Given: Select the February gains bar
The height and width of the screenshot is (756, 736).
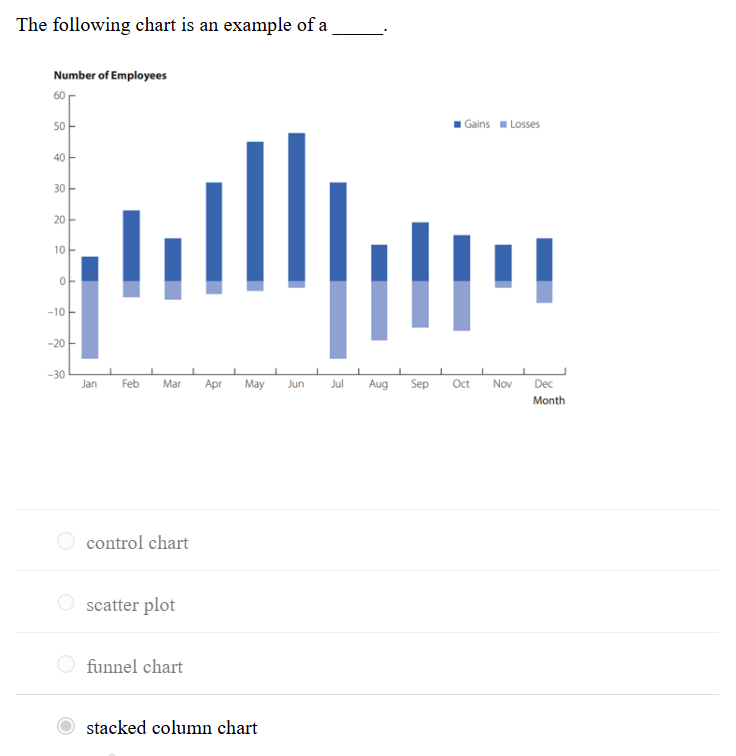Looking at the screenshot, I should [131, 245].
